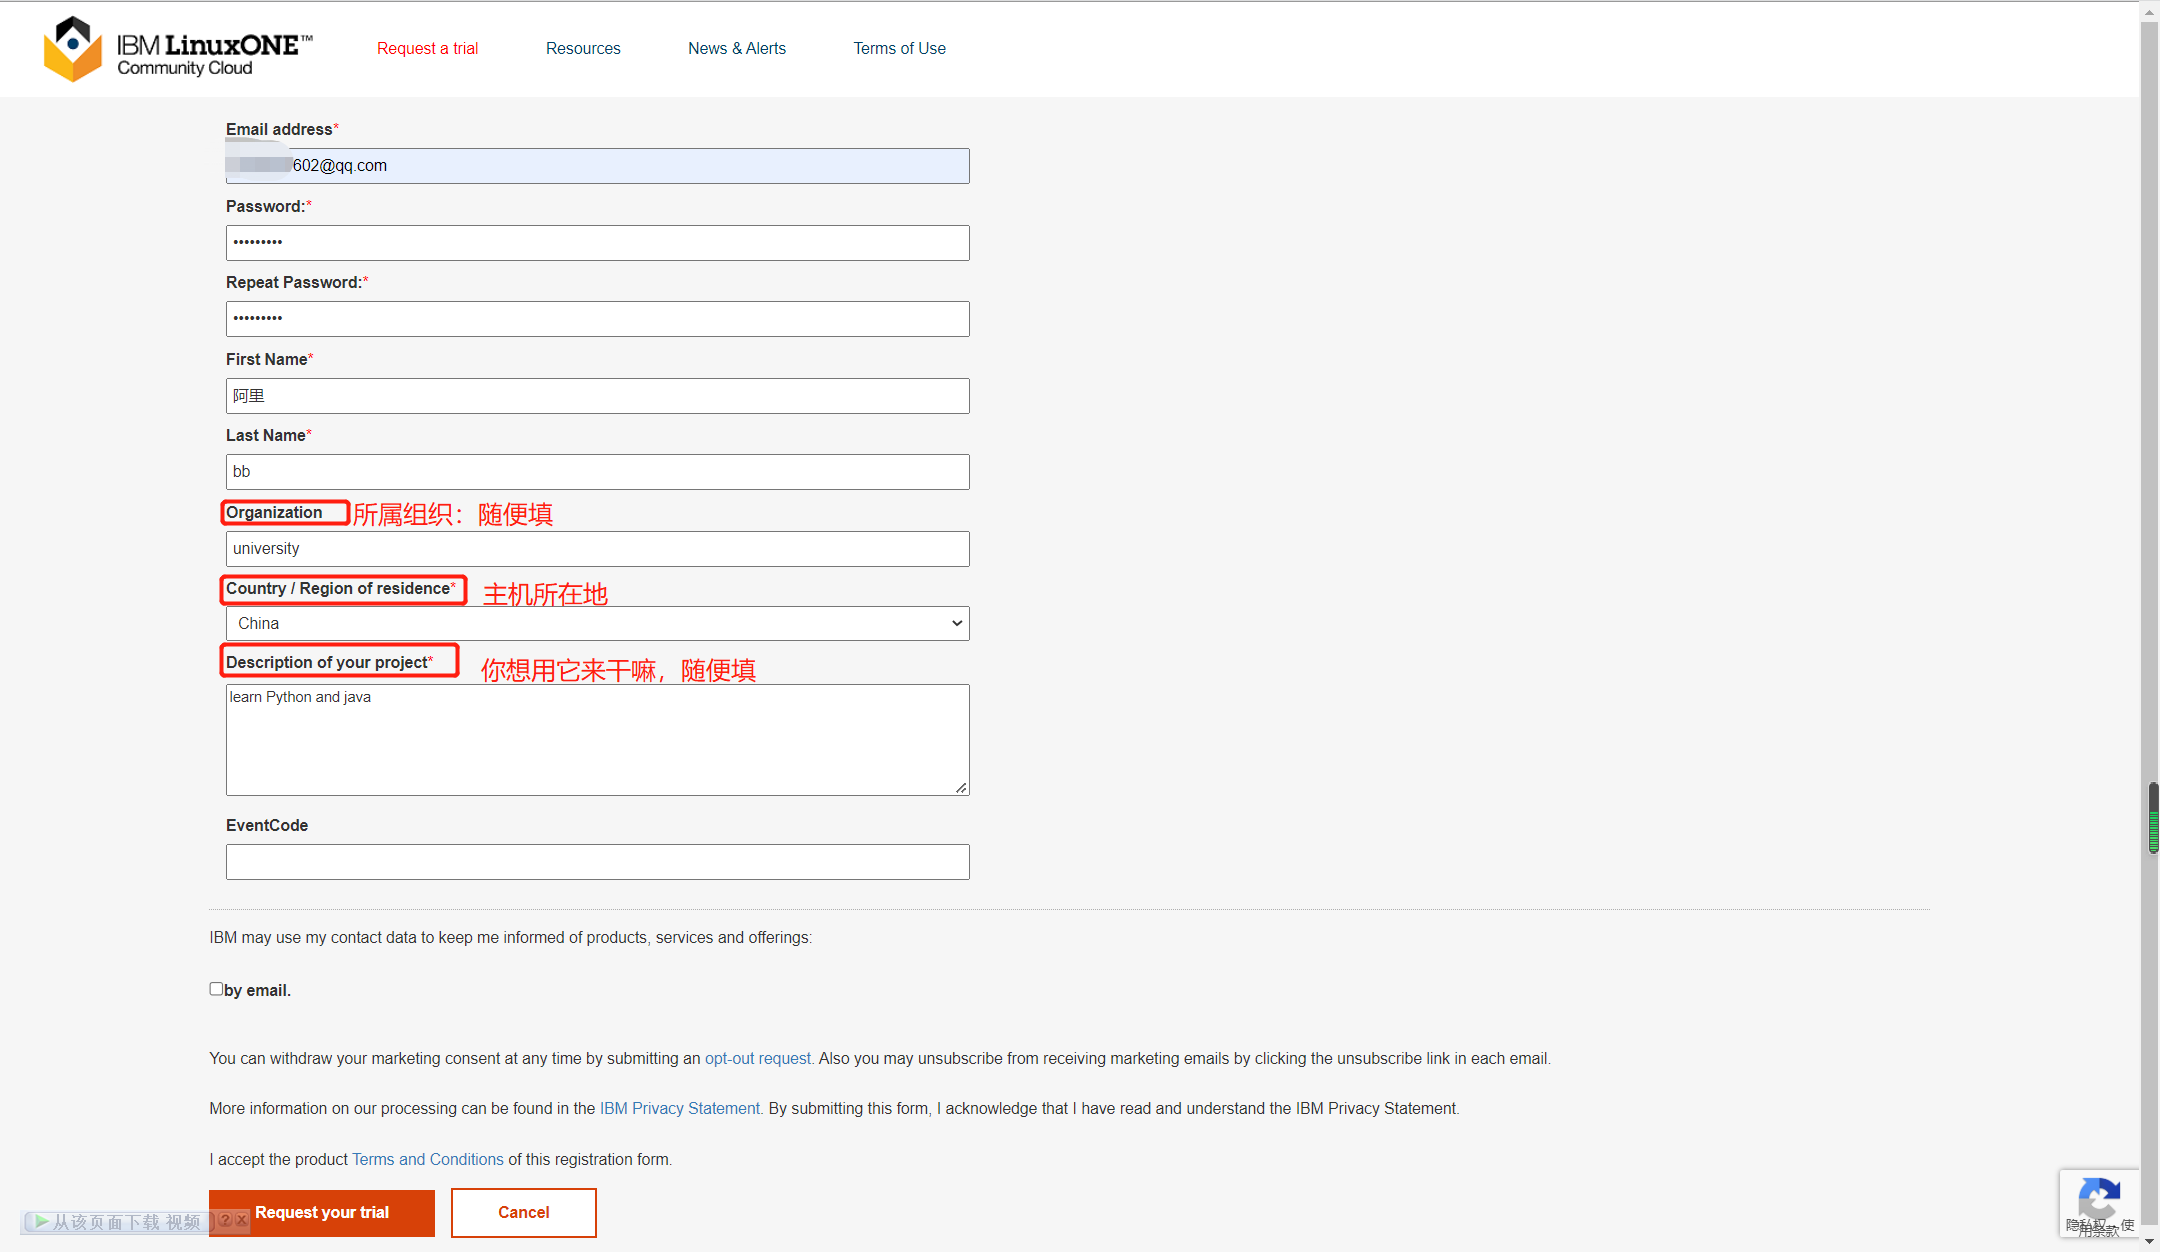Viewport: 2160px width, 1252px height.
Task: Click the green play icon on download bar
Action: click(42, 1221)
